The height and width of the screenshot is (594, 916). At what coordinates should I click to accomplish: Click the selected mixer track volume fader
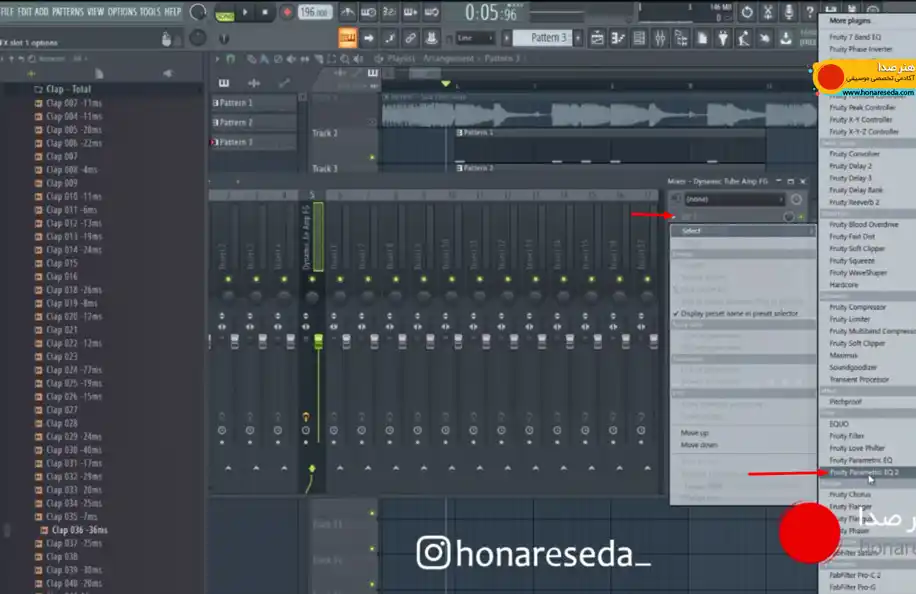(318, 342)
